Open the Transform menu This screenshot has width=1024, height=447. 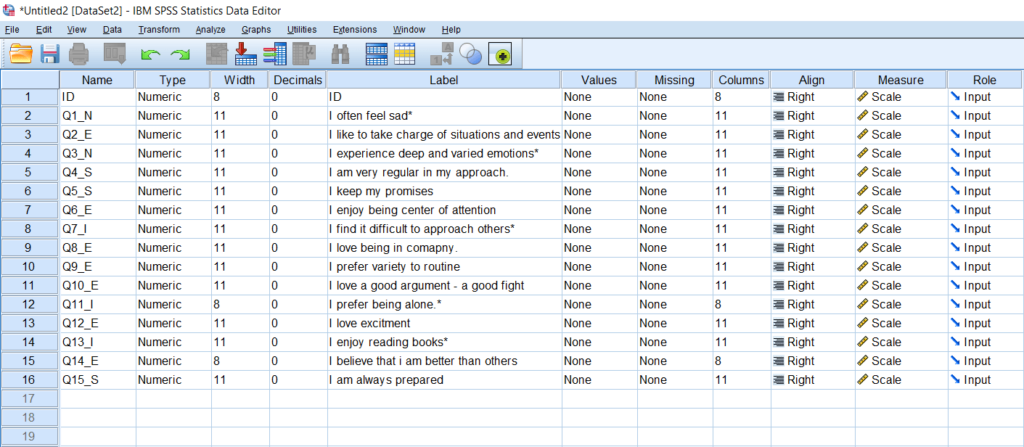[x=159, y=30]
